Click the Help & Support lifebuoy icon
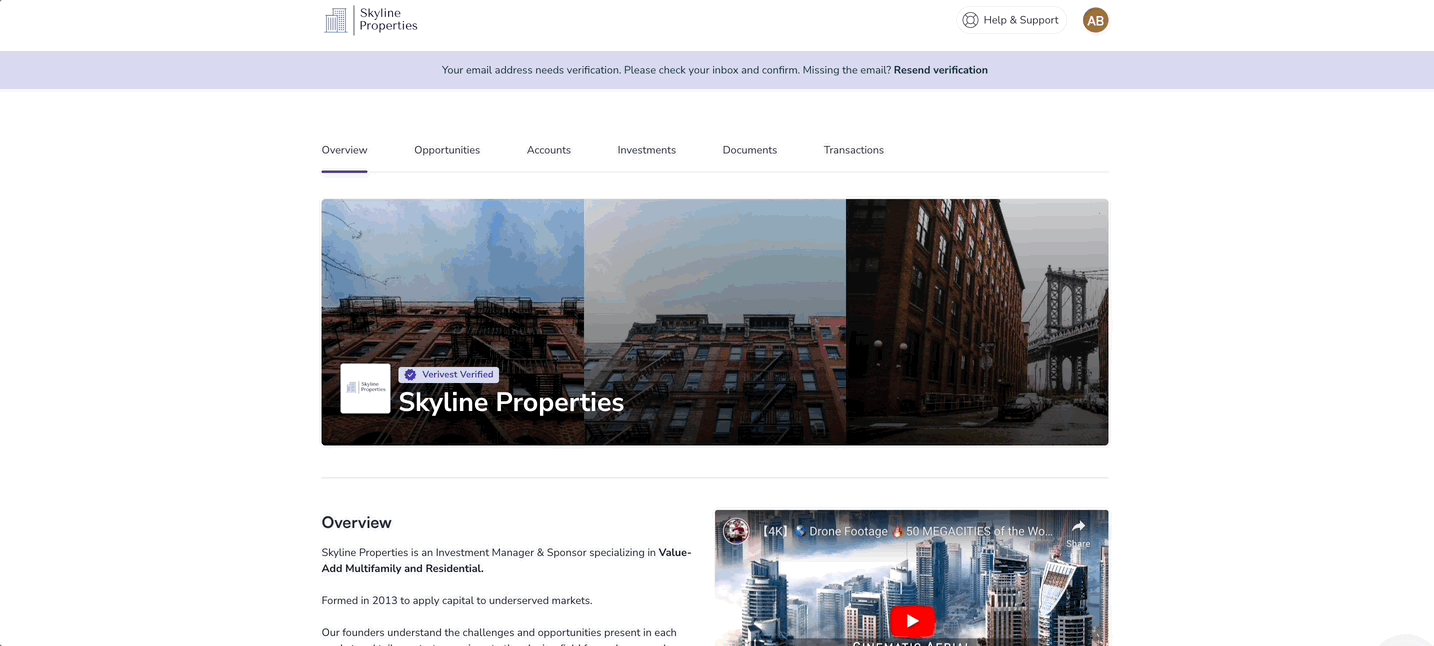This screenshot has height=646, width=1434. click(x=970, y=20)
